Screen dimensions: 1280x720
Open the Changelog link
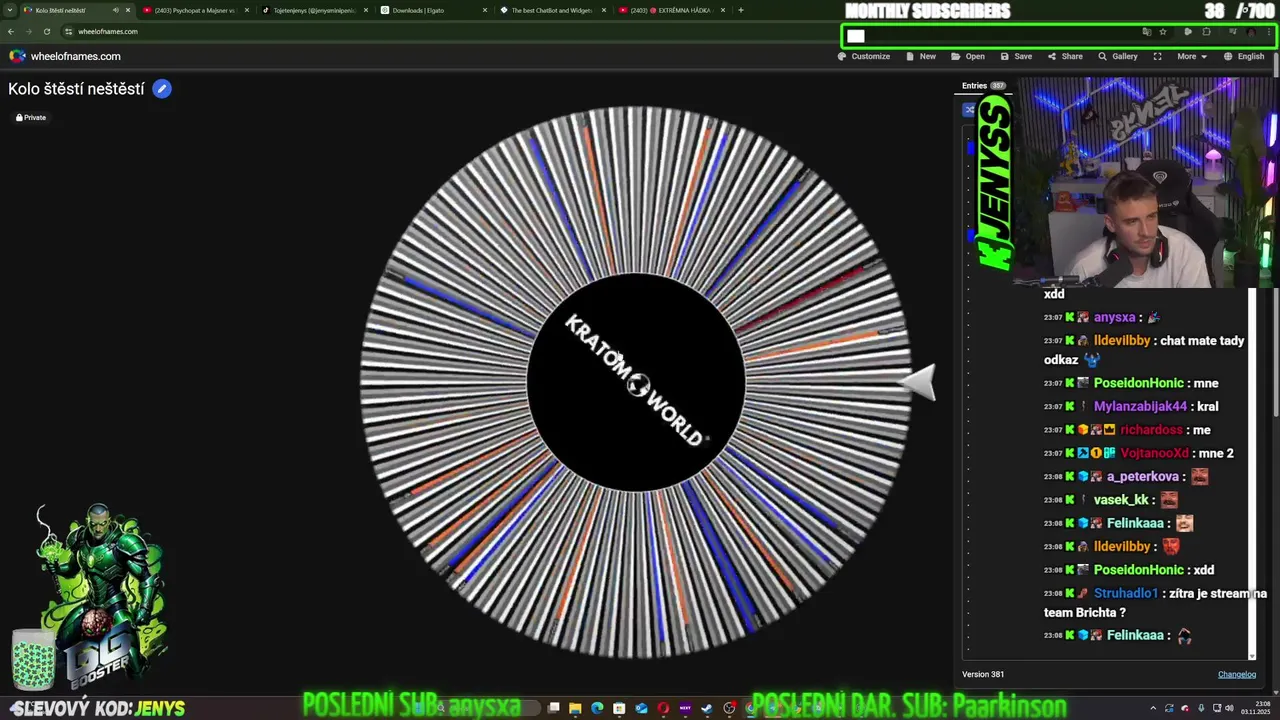pos(1236,674)
